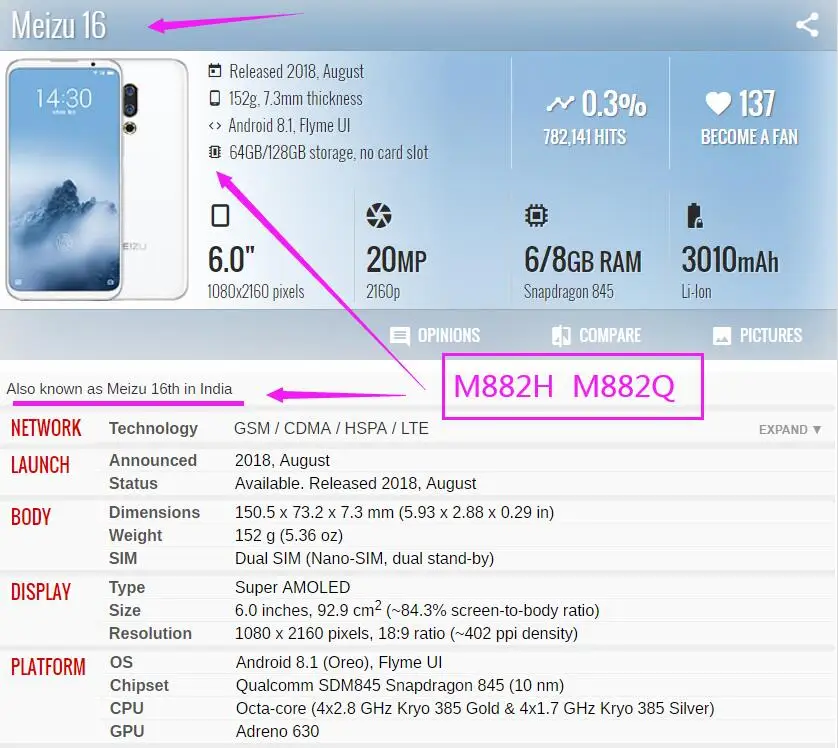Viewport: 838px width, 748px height.
Task: Click the camera shutter icon above 20MP
Action: 379,216
